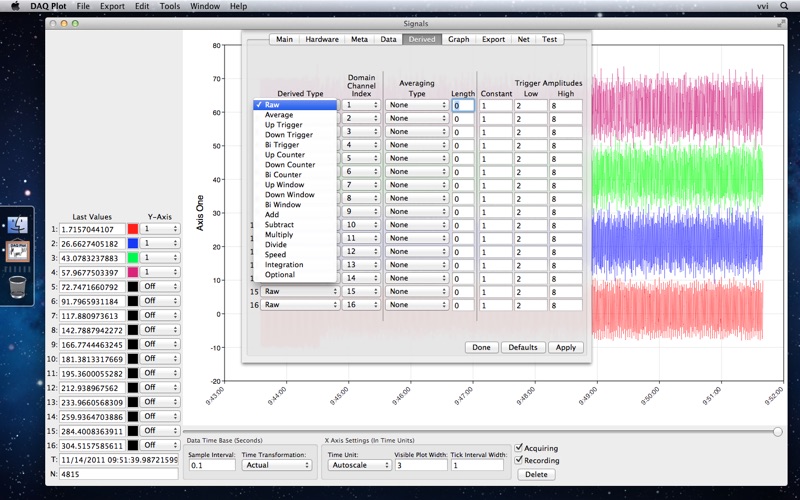Click the plot time slider knob
Image resolution: width=800 pixels, height=500 pixels.
pyautogui.click(x=778, y=432)
